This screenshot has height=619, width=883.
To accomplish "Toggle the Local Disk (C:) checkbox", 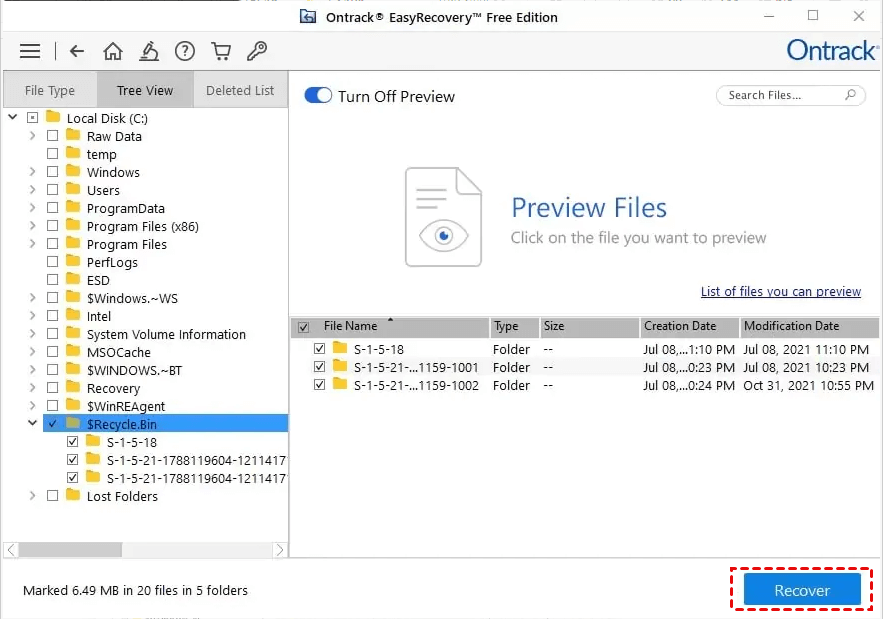I will pyautogui.click(x=33, y=118).
